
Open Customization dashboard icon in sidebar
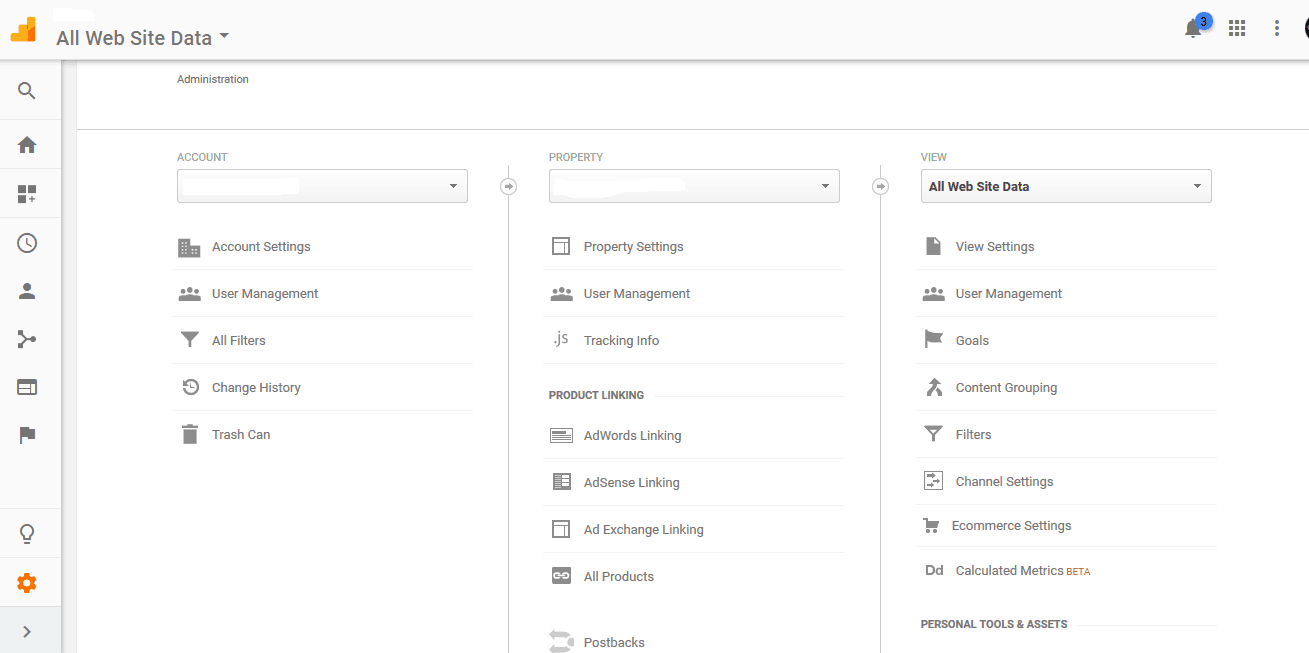point(27,194)
